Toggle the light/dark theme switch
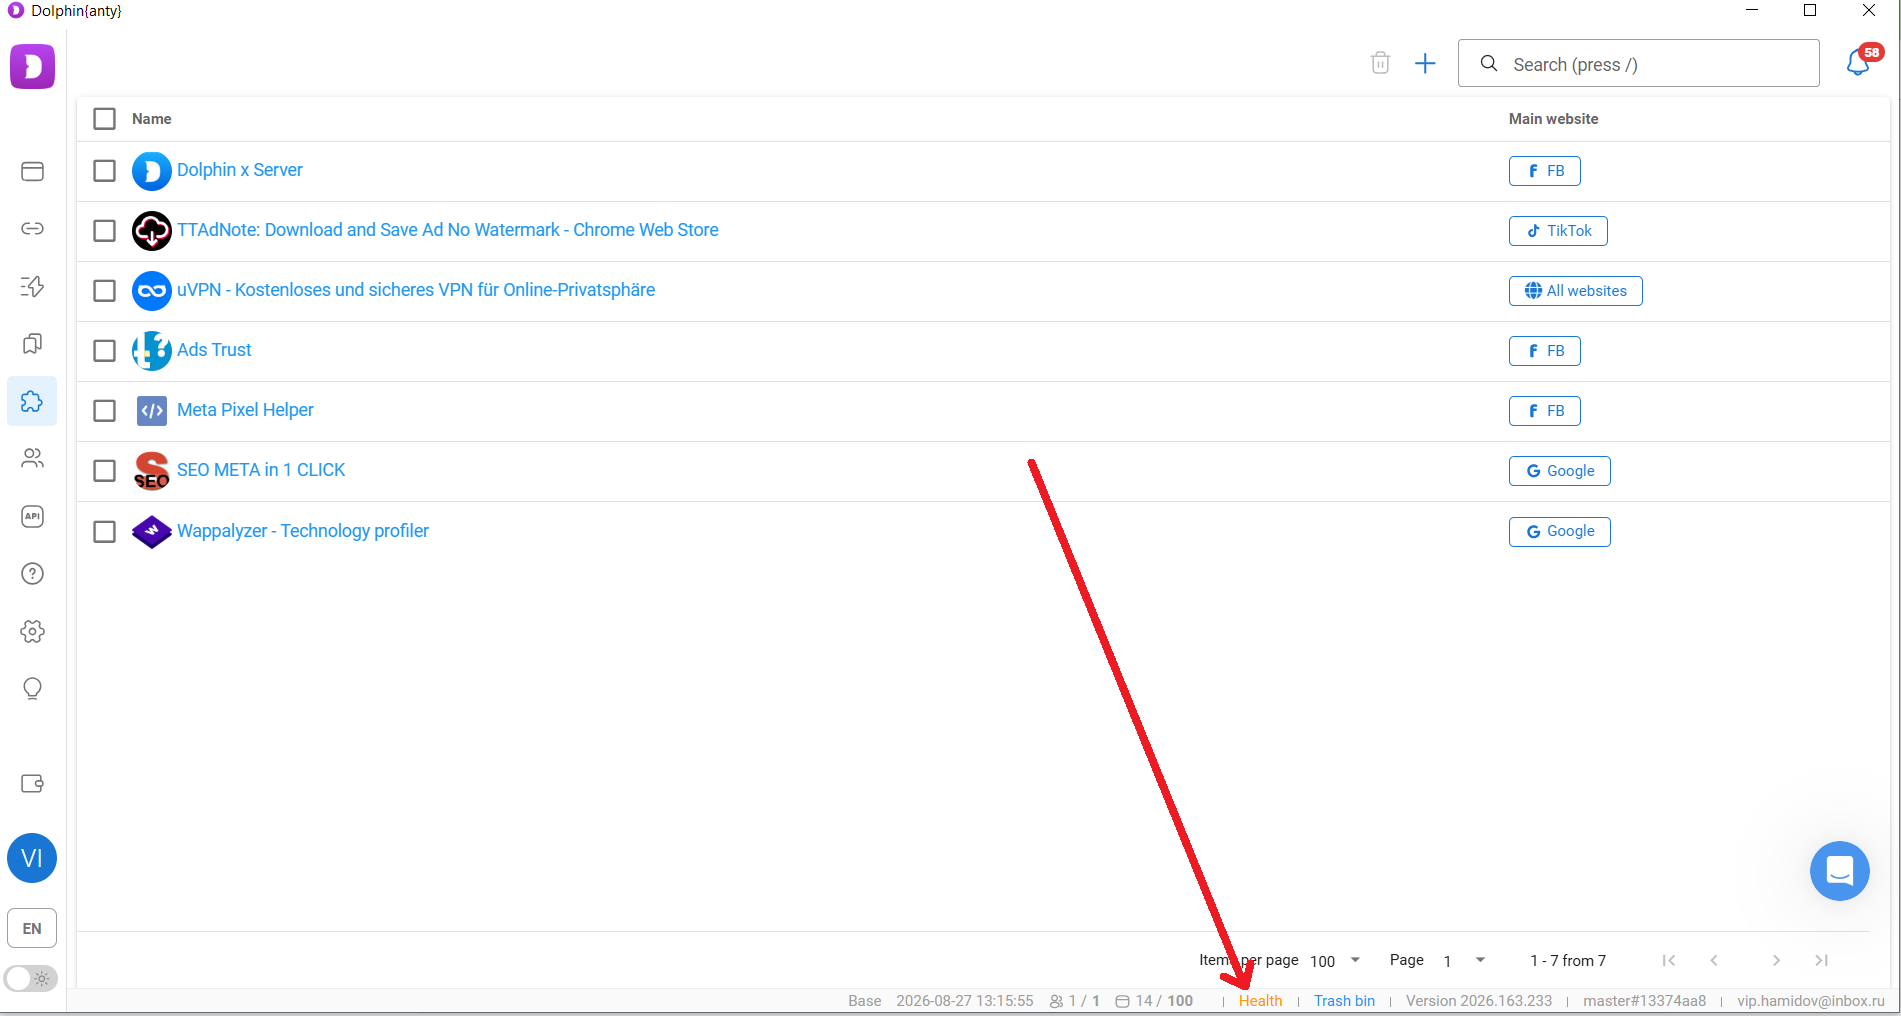This screenshot has height=1016, width=1901. [31, 978]
